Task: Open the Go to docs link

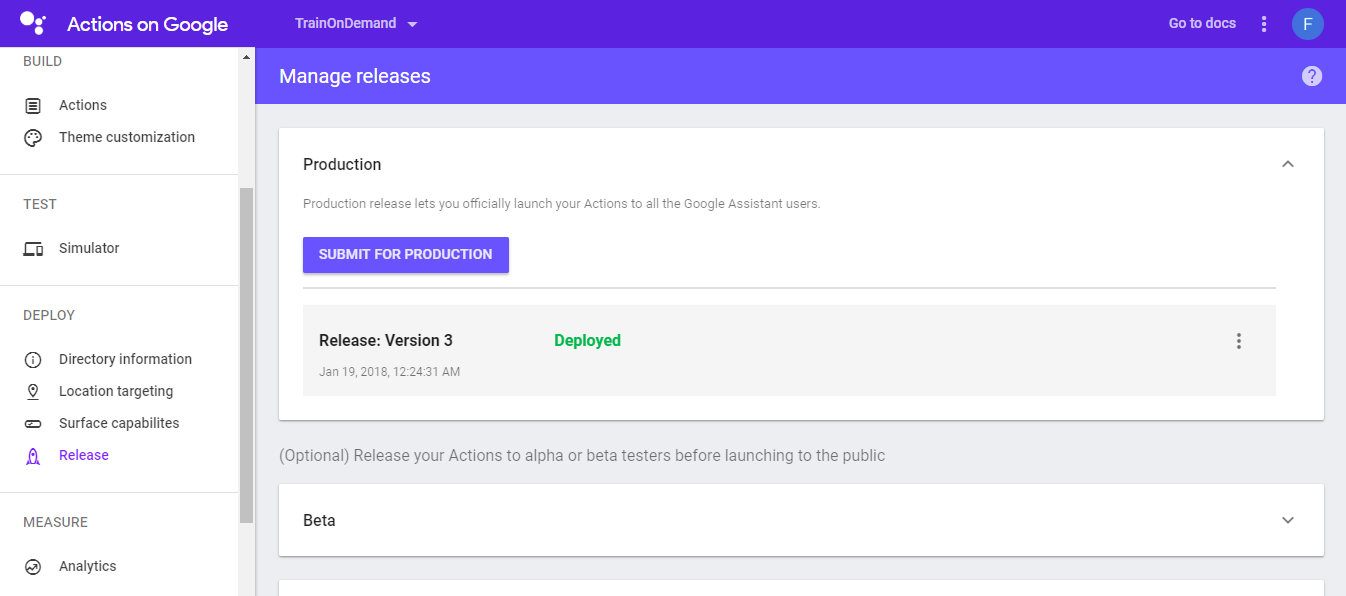Action: pyautogui.click(x=1202, y=24)
